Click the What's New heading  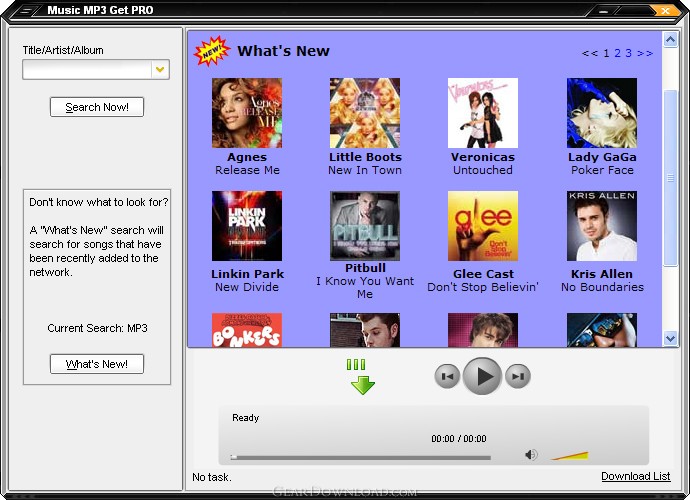tap(283, 51)
